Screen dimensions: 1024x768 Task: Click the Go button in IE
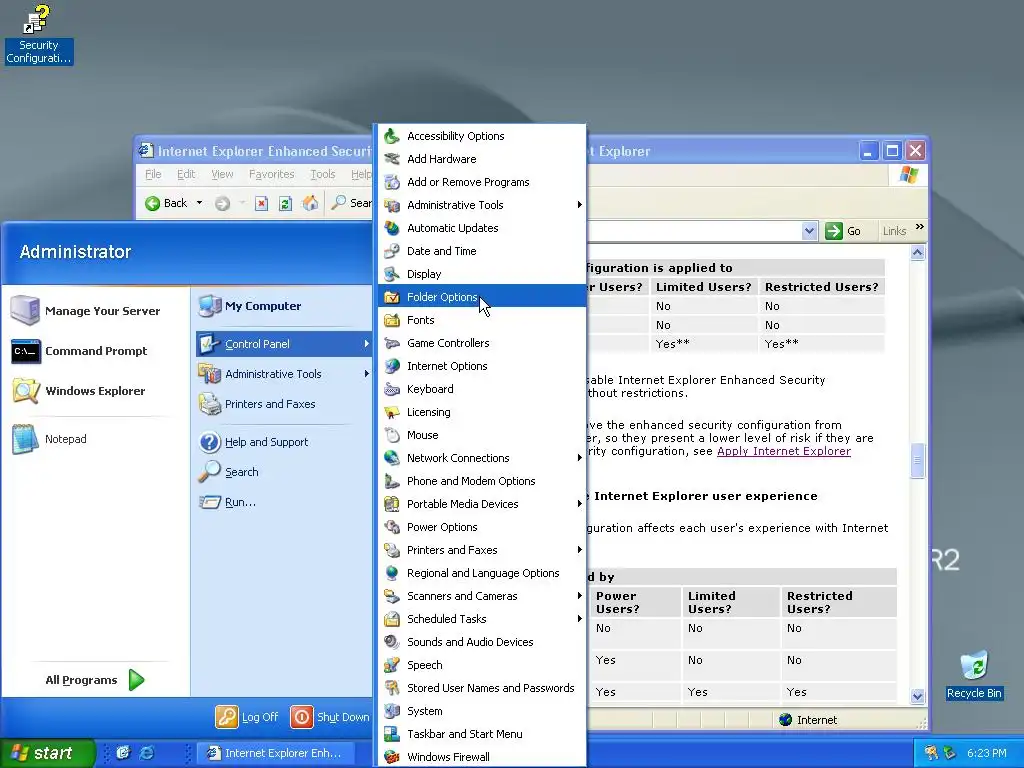click(843, 231)
